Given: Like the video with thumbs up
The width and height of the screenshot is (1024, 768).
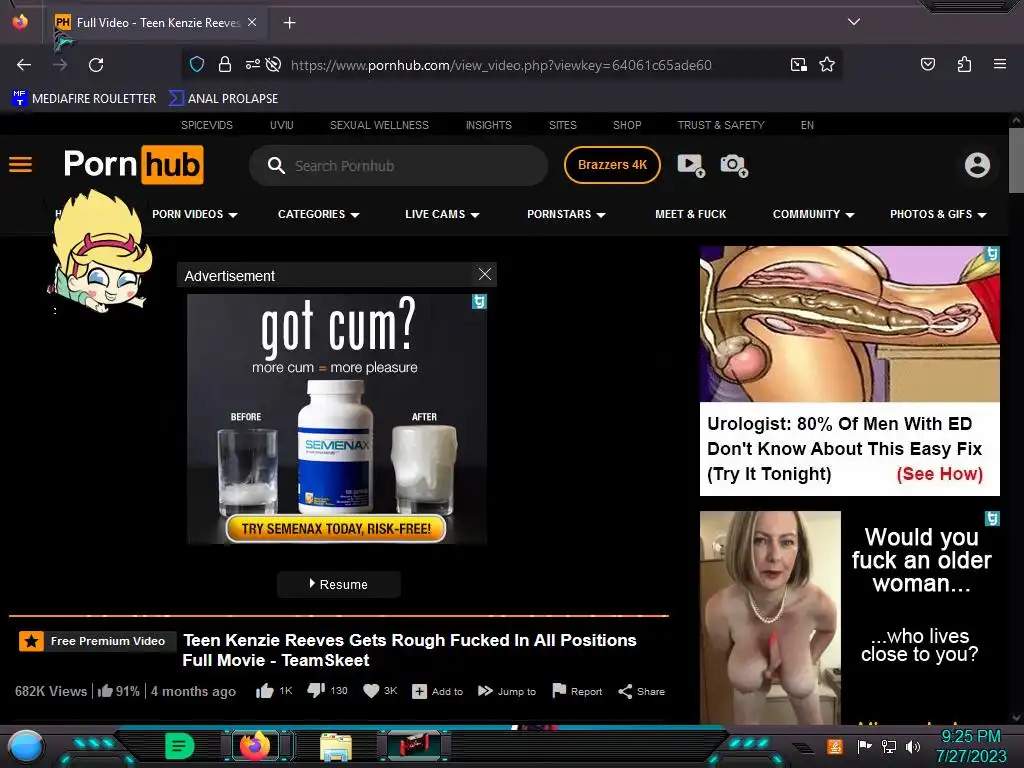Looking at the screenshot, I should pos(264,691).
